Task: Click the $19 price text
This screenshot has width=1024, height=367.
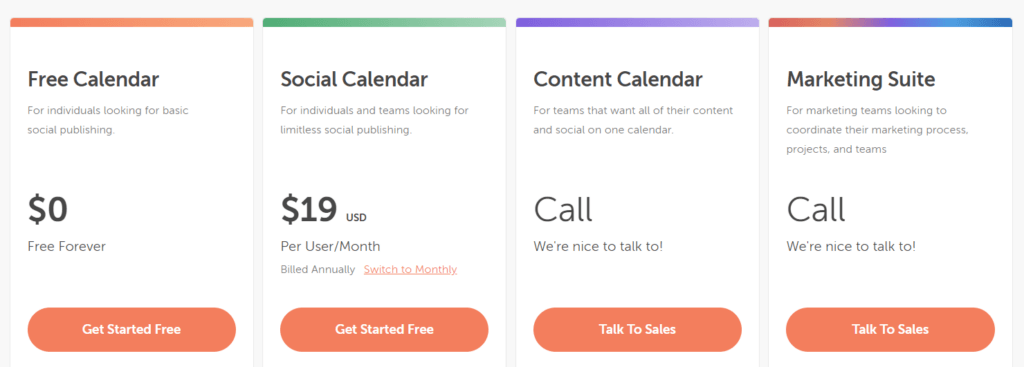Action: (x=309, y=210)
